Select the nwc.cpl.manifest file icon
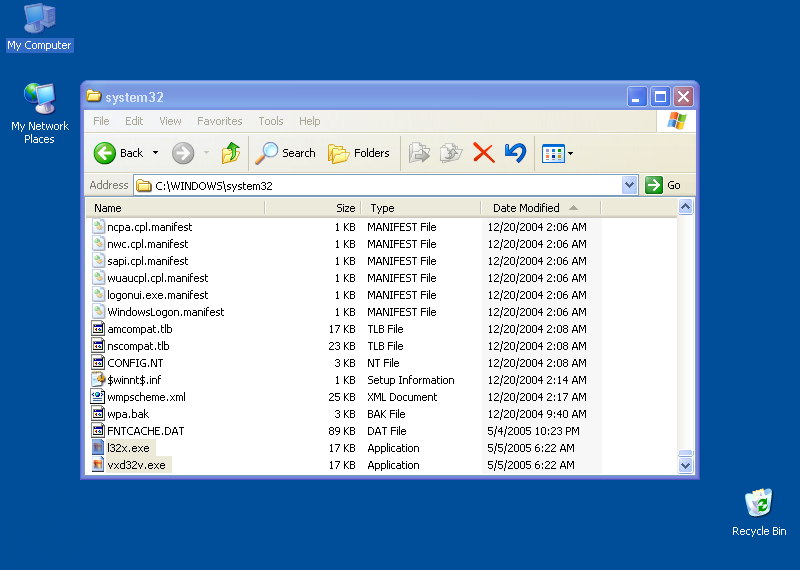800x570 pixels. point(98,243)
